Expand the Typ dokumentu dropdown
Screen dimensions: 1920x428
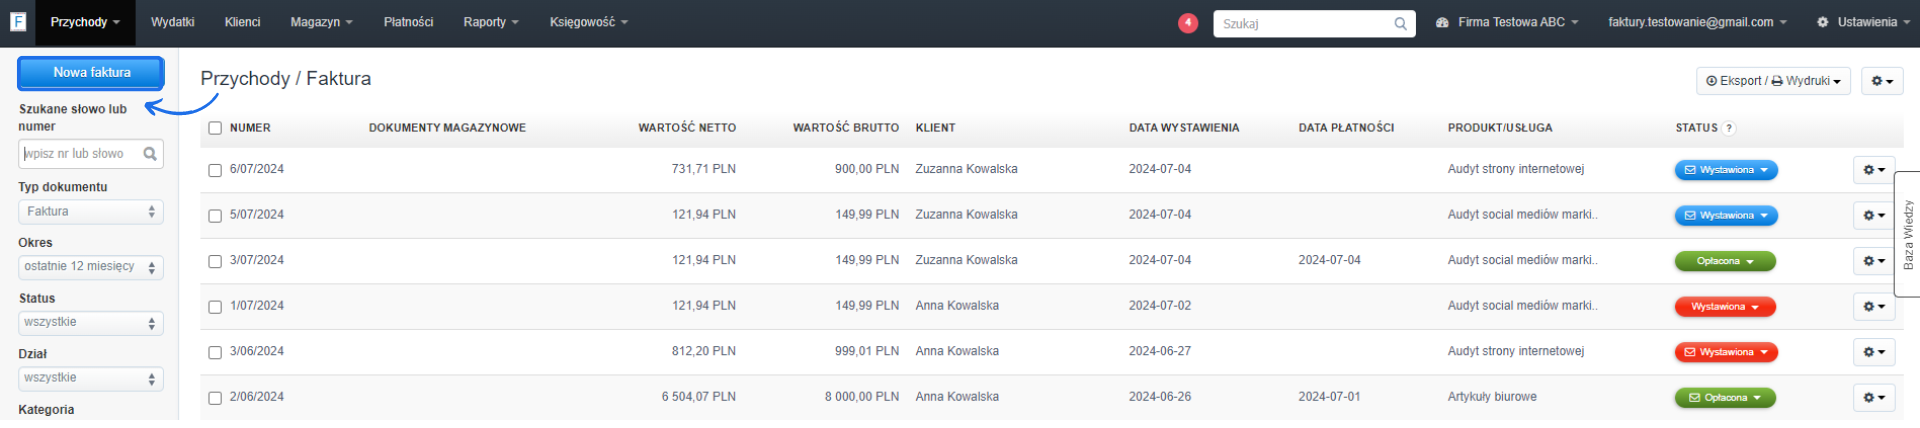[90, 212]
